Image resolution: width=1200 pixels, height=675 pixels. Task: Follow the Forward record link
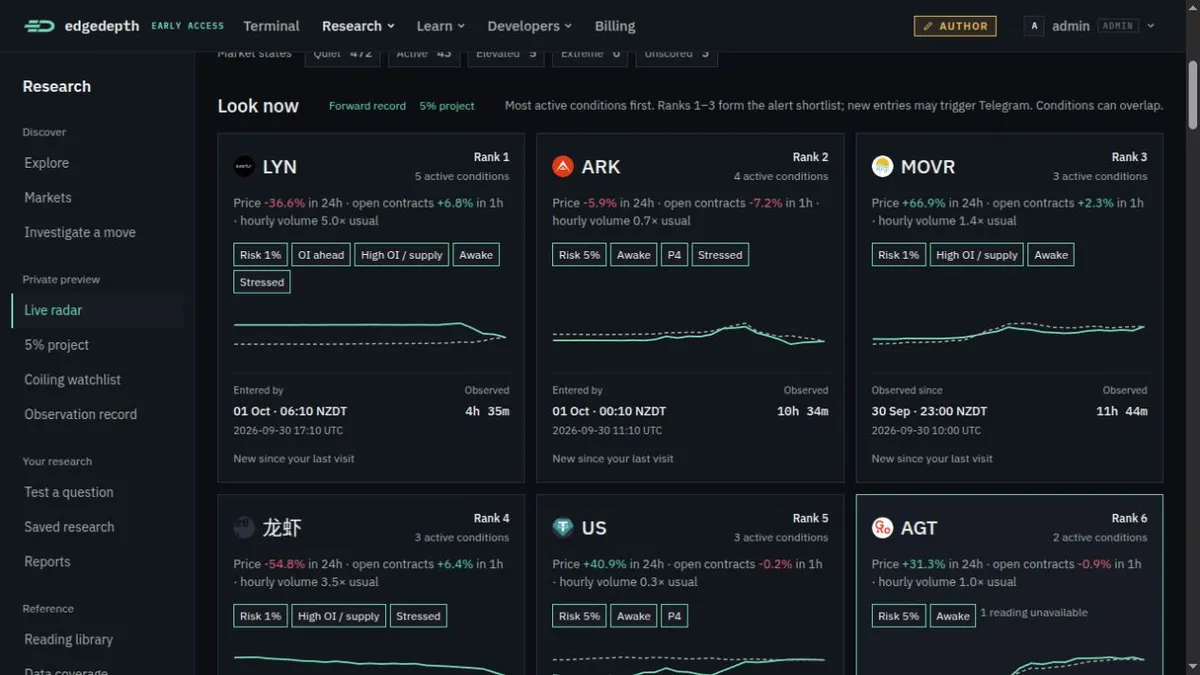point(367,106)
